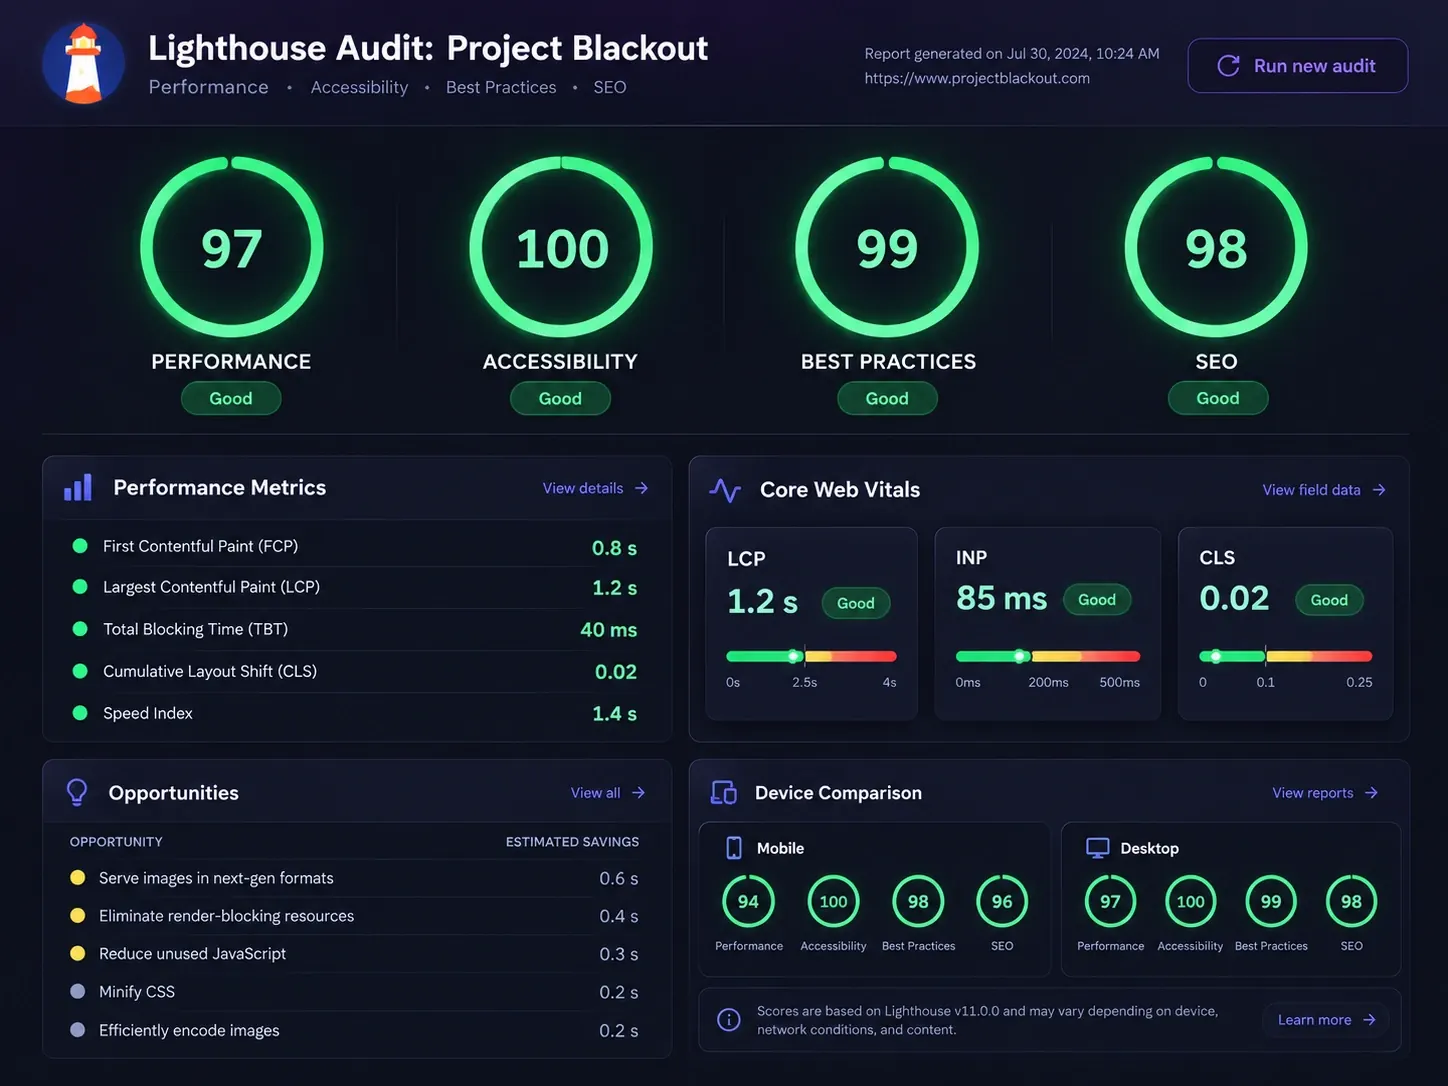Viewport: 1448px width, 1086px height.
Task: Click the Learn more button
Action: point(1326,1020)
